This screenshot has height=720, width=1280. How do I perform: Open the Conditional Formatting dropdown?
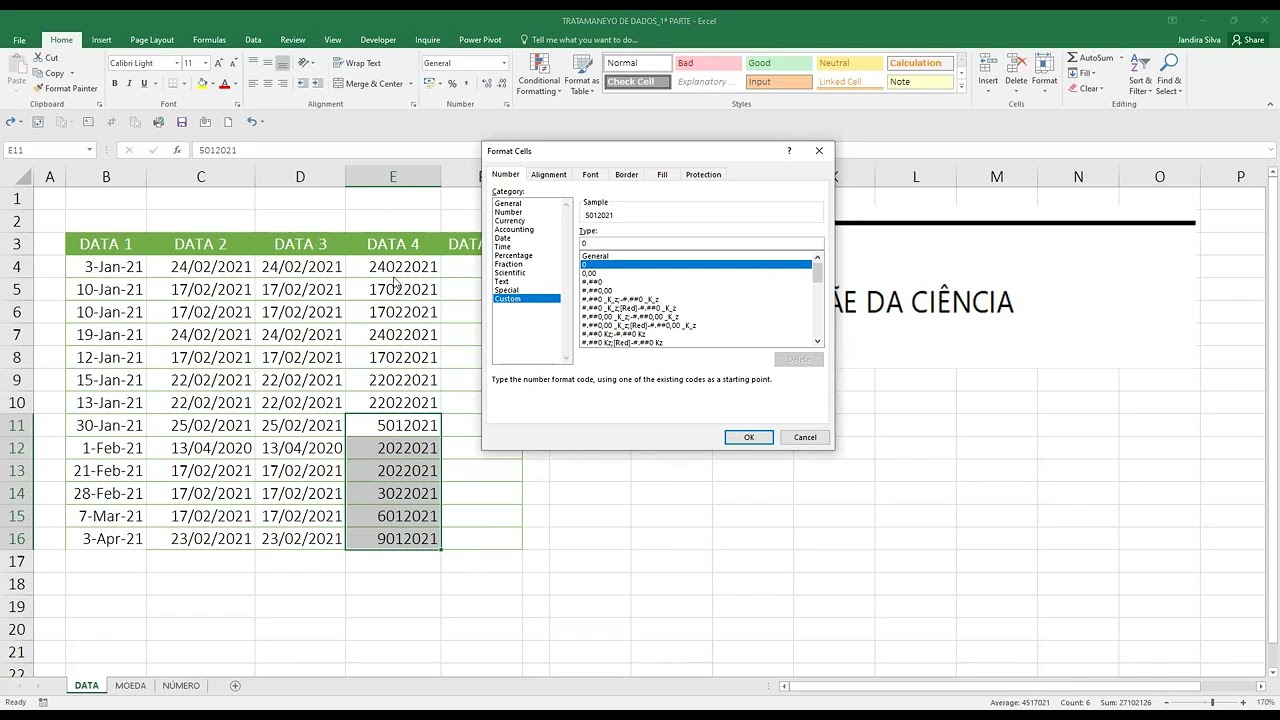[x=539, y=74]
